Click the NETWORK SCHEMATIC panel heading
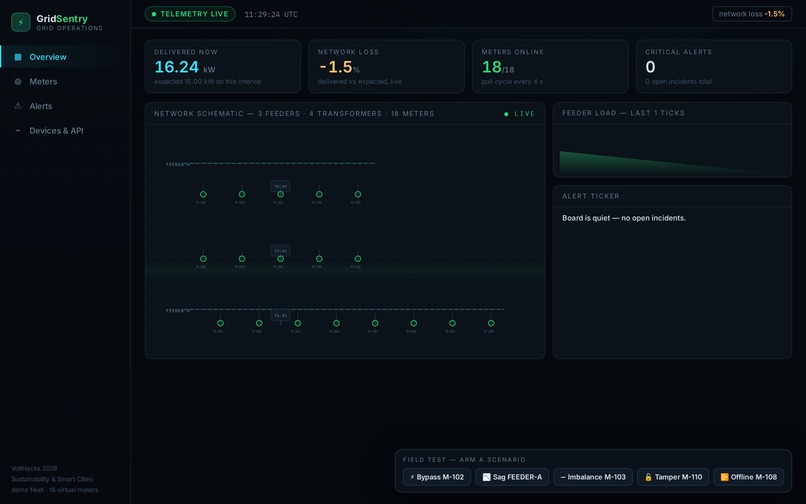This screenshot has height=504, width=806. tap(294, 113)
